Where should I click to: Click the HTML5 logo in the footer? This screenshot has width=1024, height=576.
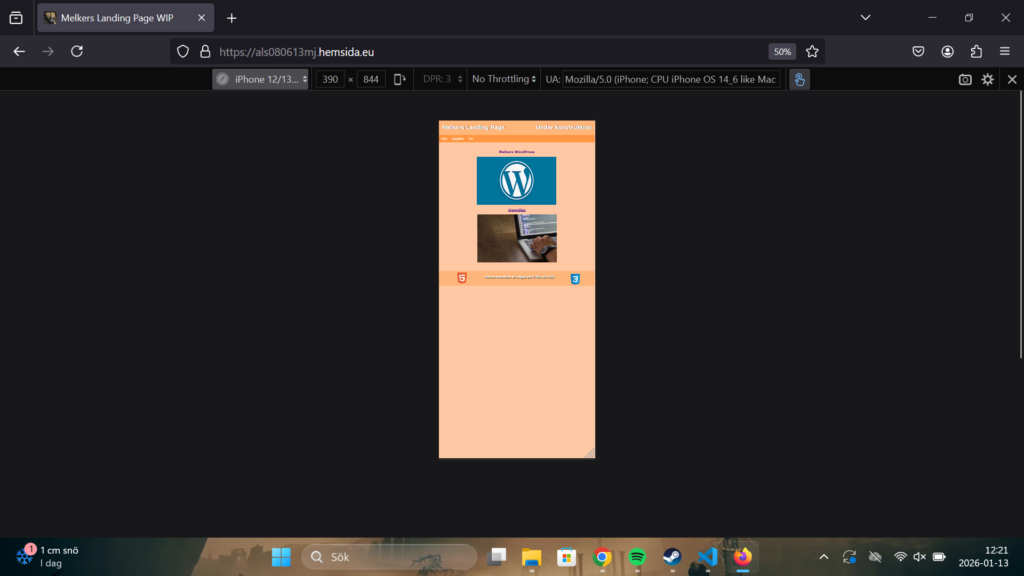point(461,278)
